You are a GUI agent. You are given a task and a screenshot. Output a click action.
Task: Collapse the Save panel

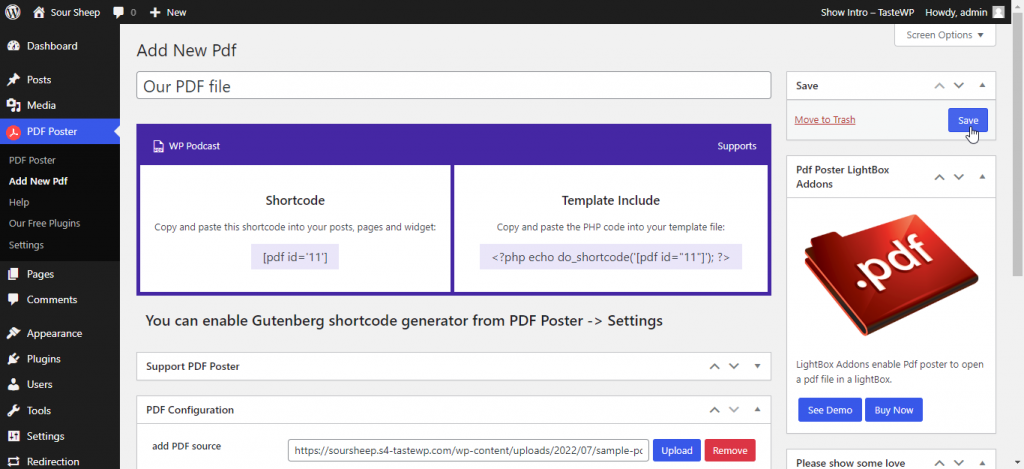pyautogui.click(x=982, y=86)
